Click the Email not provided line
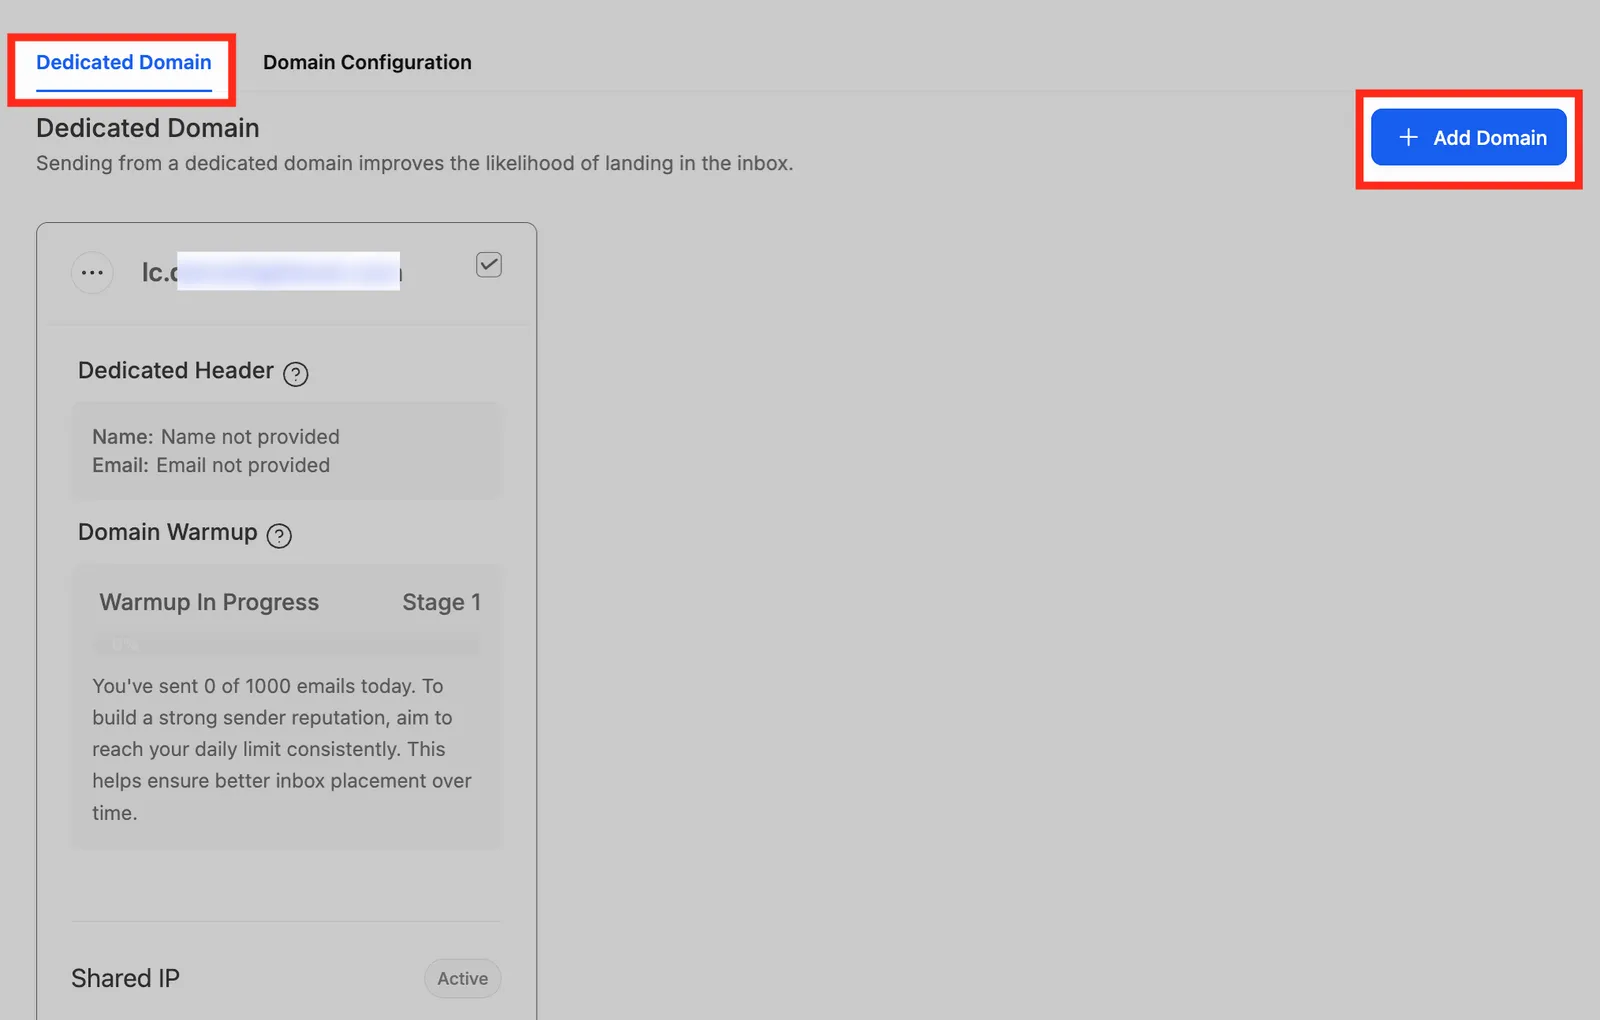 (x=211, y=465)
